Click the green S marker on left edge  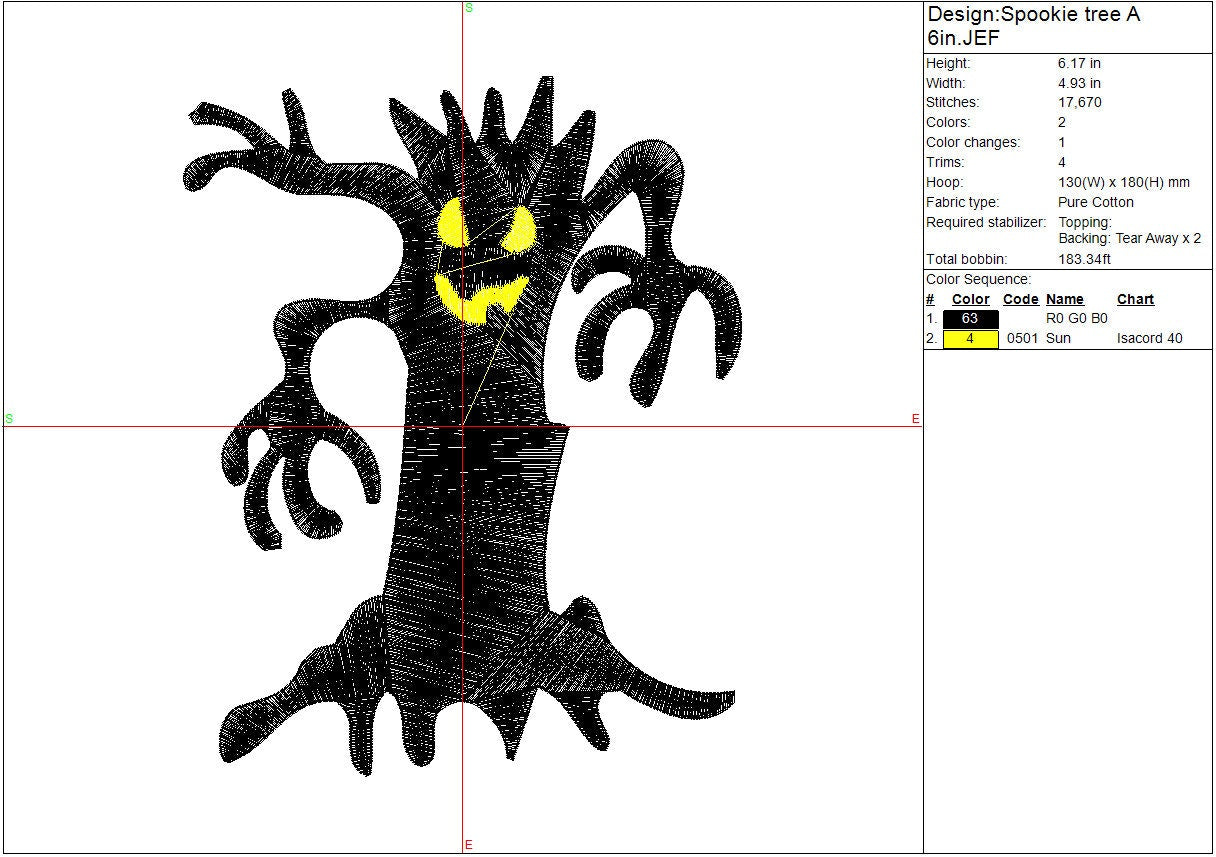pos(9,418)
